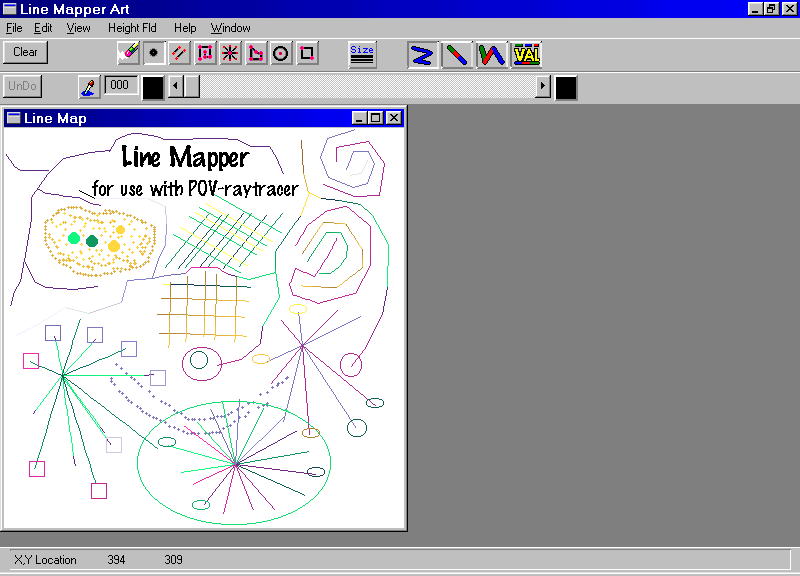
Task: Click the 000 color value field
Action: click(x=121, y=85)
